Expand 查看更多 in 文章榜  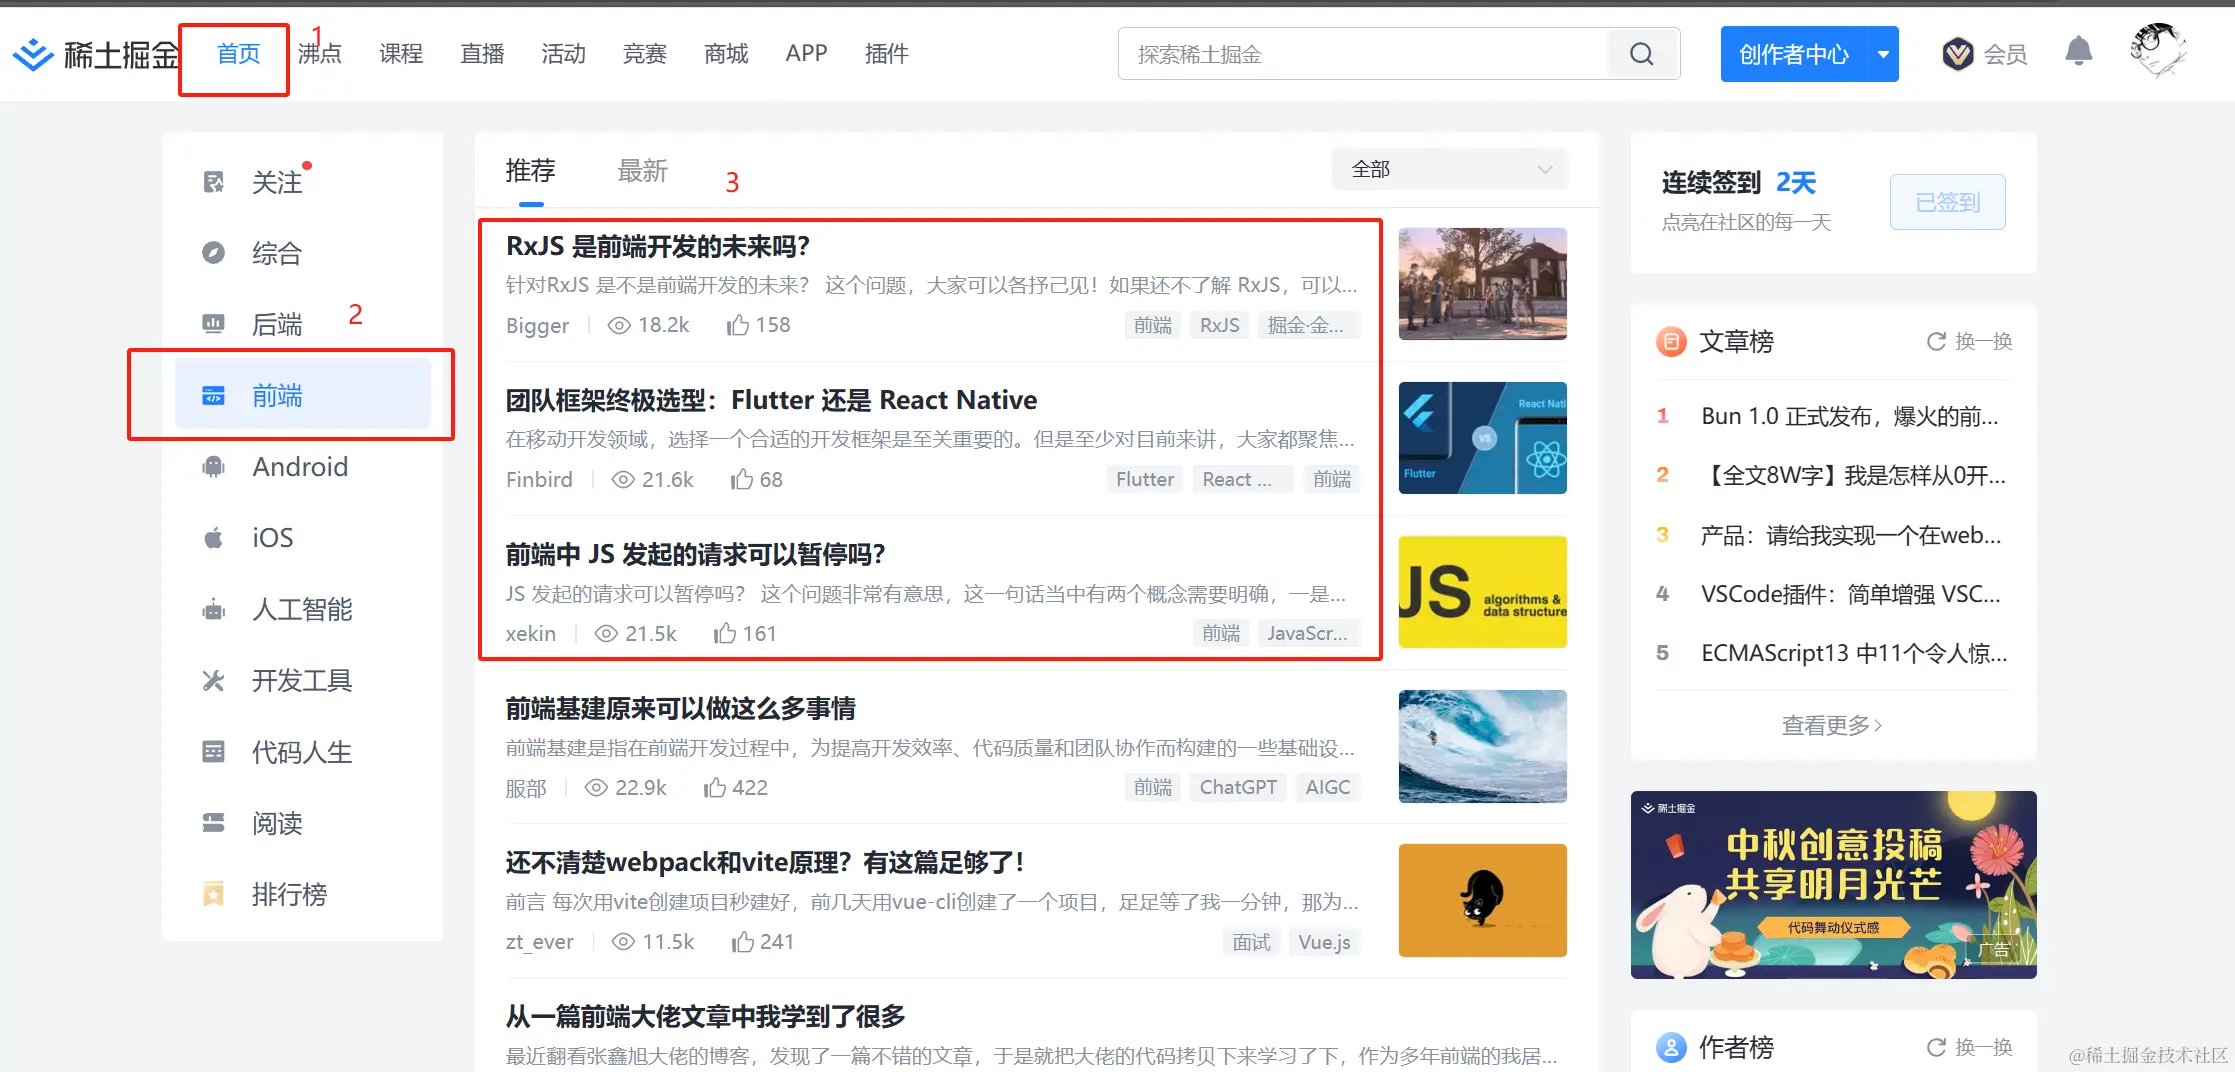(1832, 725)
